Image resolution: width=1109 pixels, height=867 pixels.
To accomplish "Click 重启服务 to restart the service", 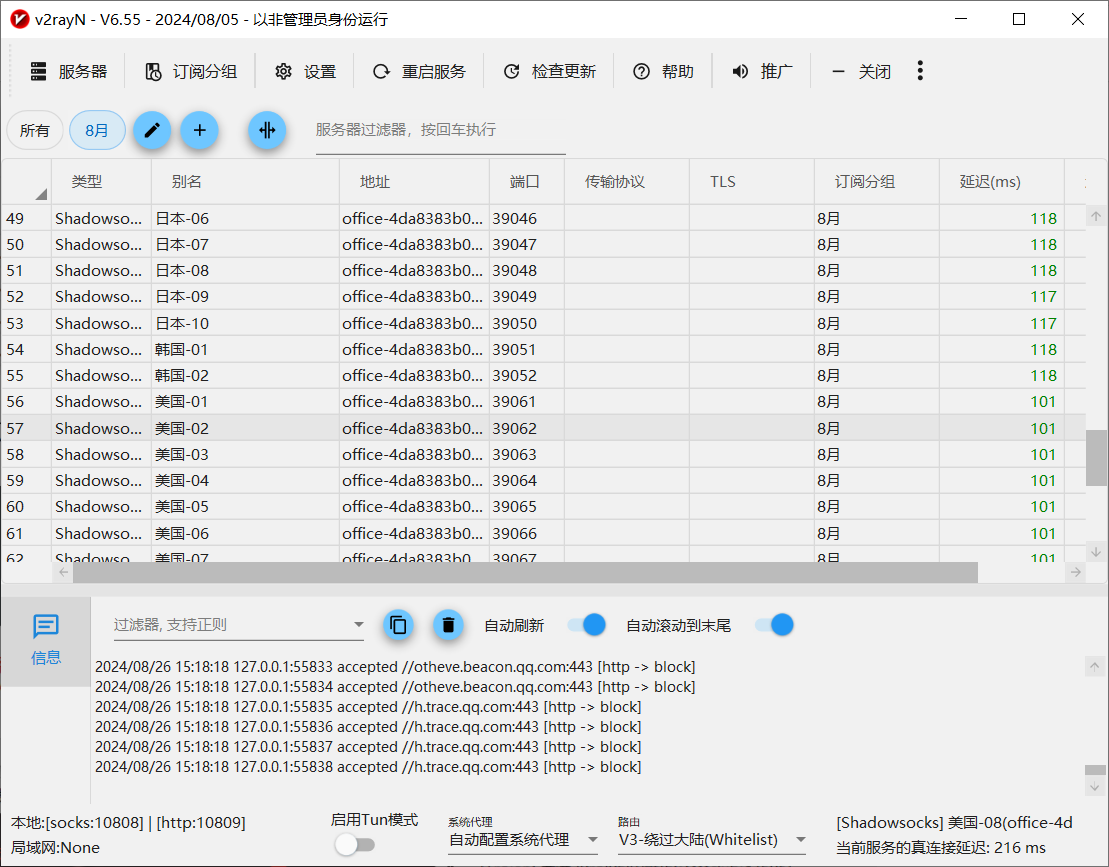I will coord(419,71).
